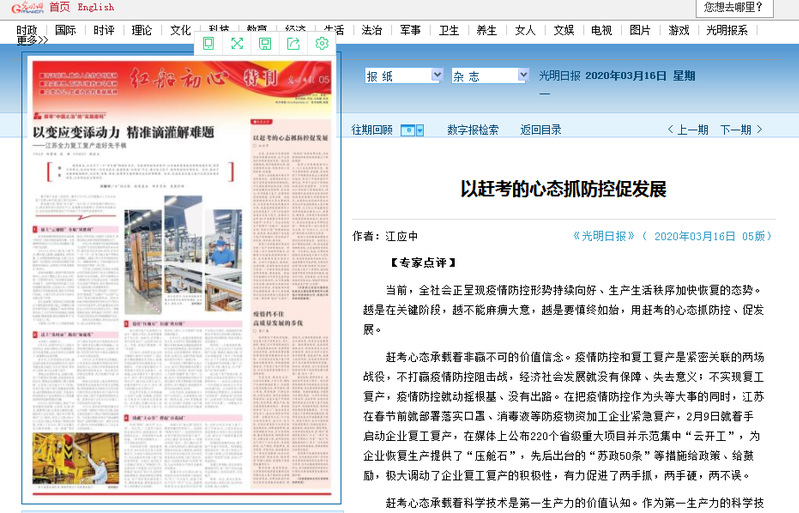Viewport: 799px width, 513px height.
Task: Click 返回目录 link
Action: pyautogui.click(x=541, y=130)
